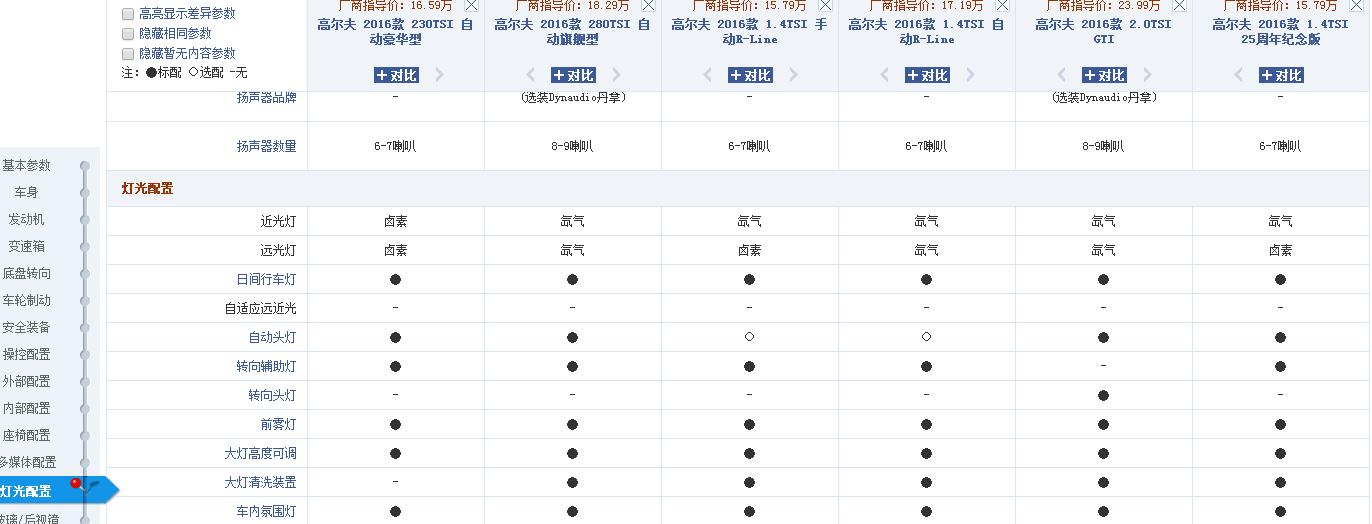
Task: Jump to 基本参数 section in sidebar
Action: 26,165
